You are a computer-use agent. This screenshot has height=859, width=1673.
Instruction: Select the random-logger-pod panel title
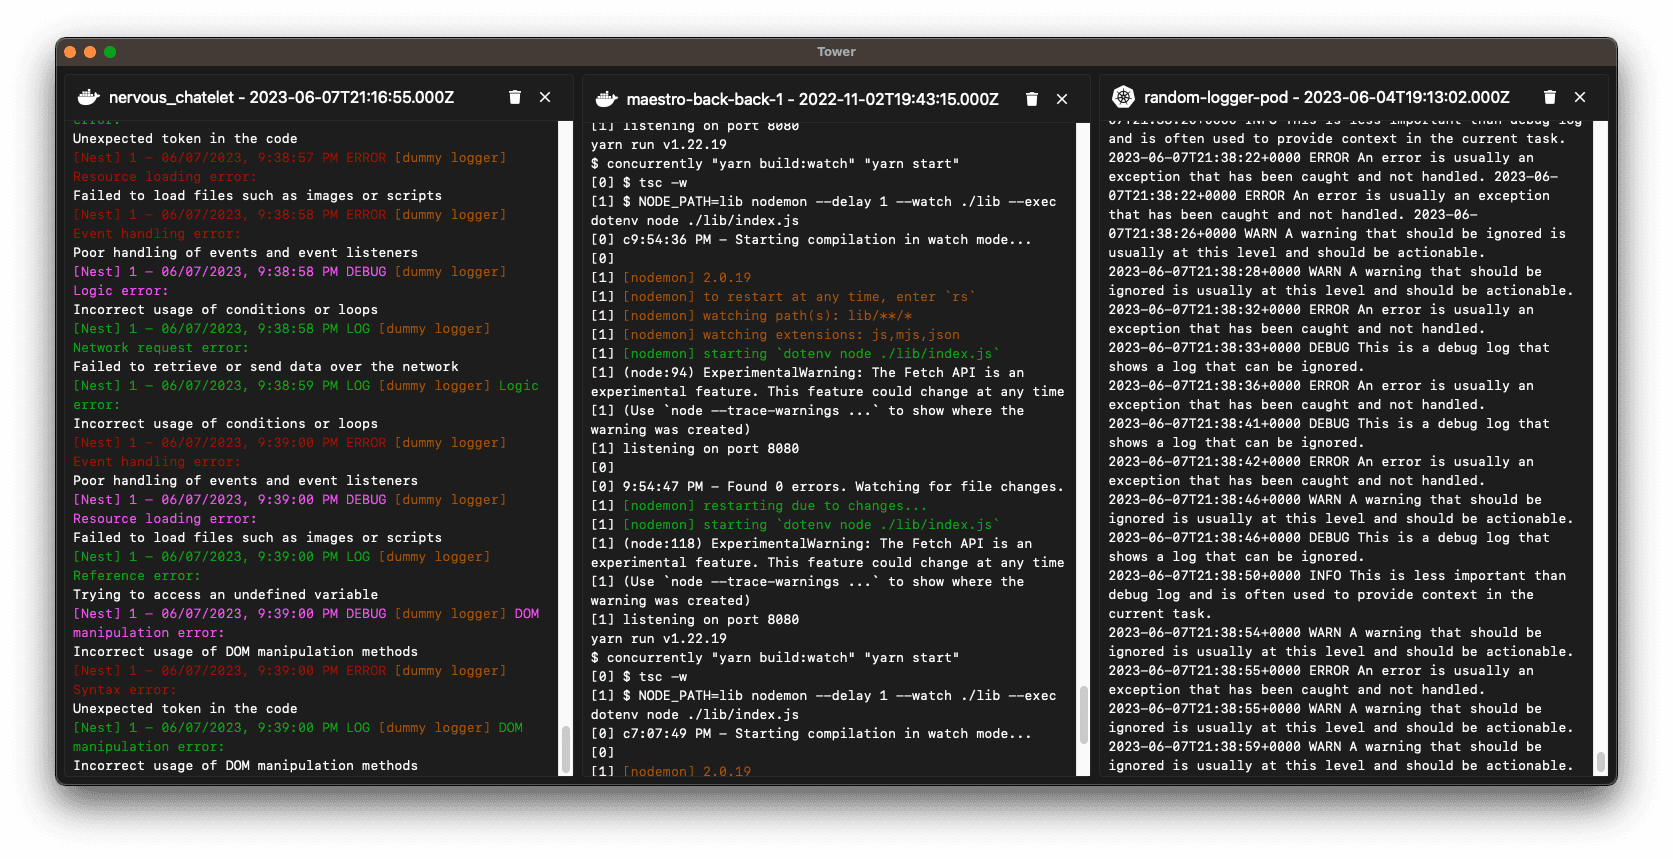1327,97
